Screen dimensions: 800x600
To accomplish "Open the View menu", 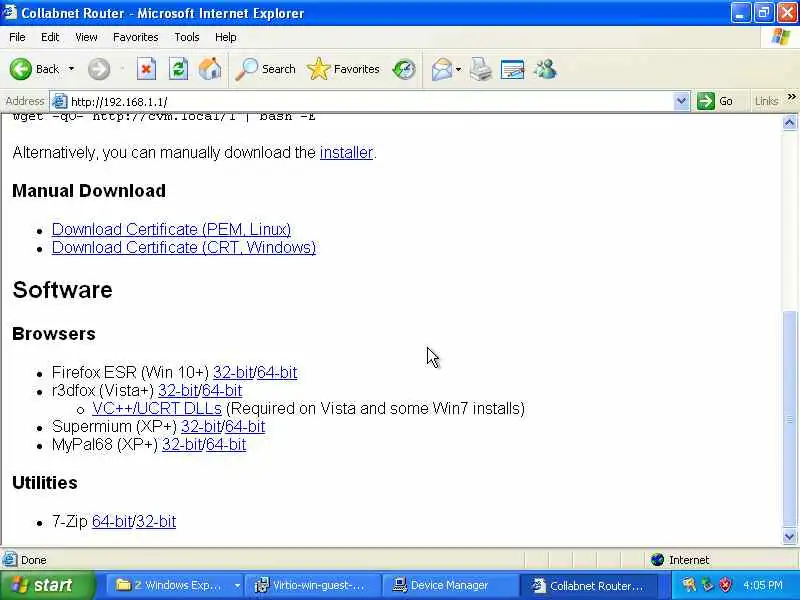I will 86,37.
